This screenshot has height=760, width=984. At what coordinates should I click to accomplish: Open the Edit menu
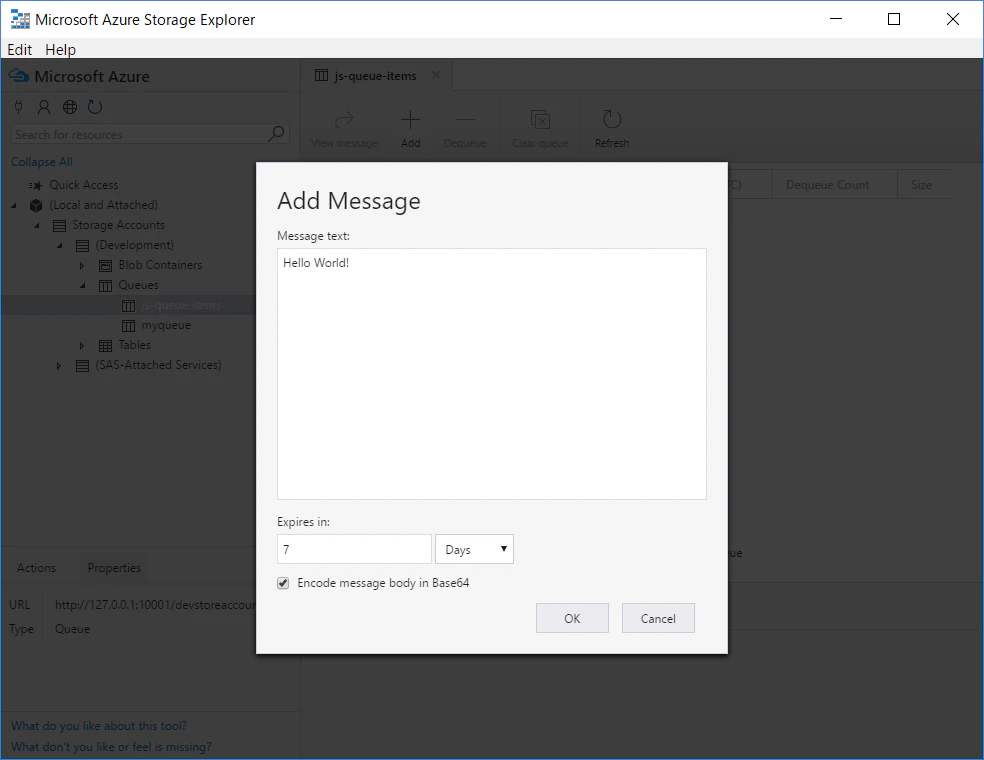coord(19,50)
